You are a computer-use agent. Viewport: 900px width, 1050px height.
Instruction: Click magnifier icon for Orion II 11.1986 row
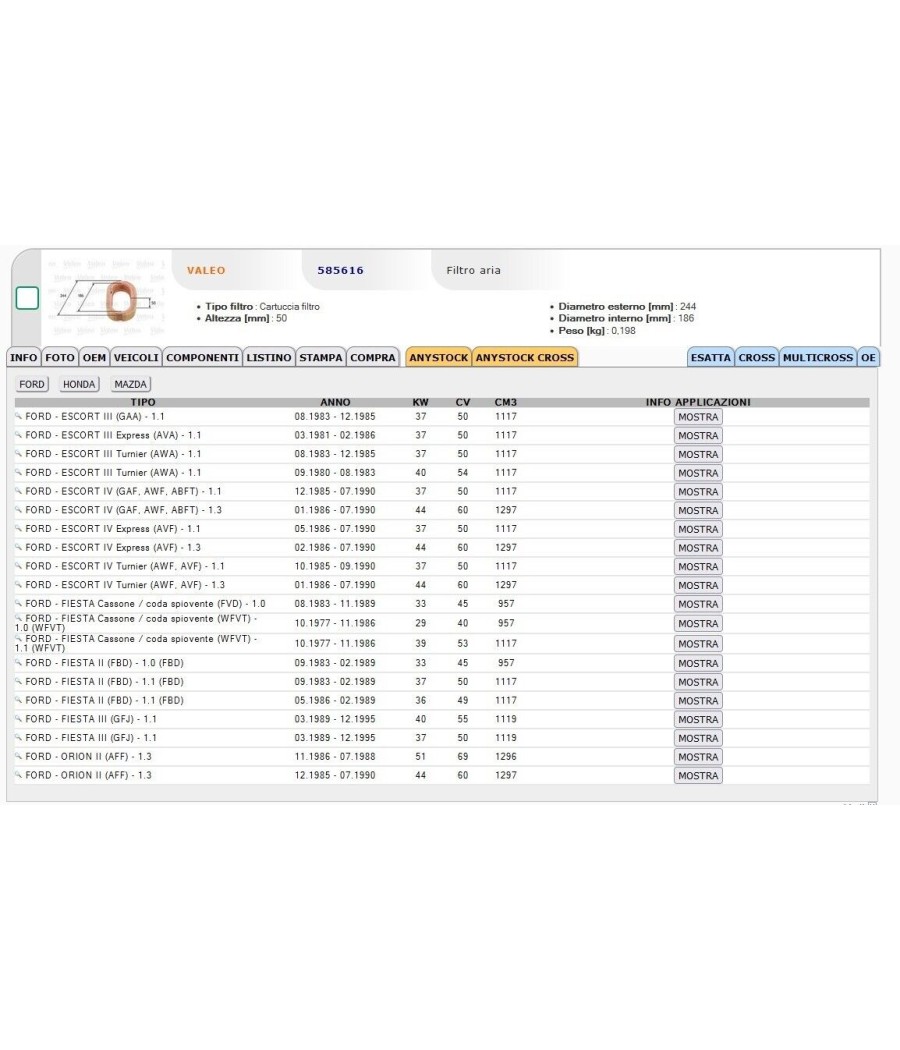pyautogui.click(x=19, y=756)
